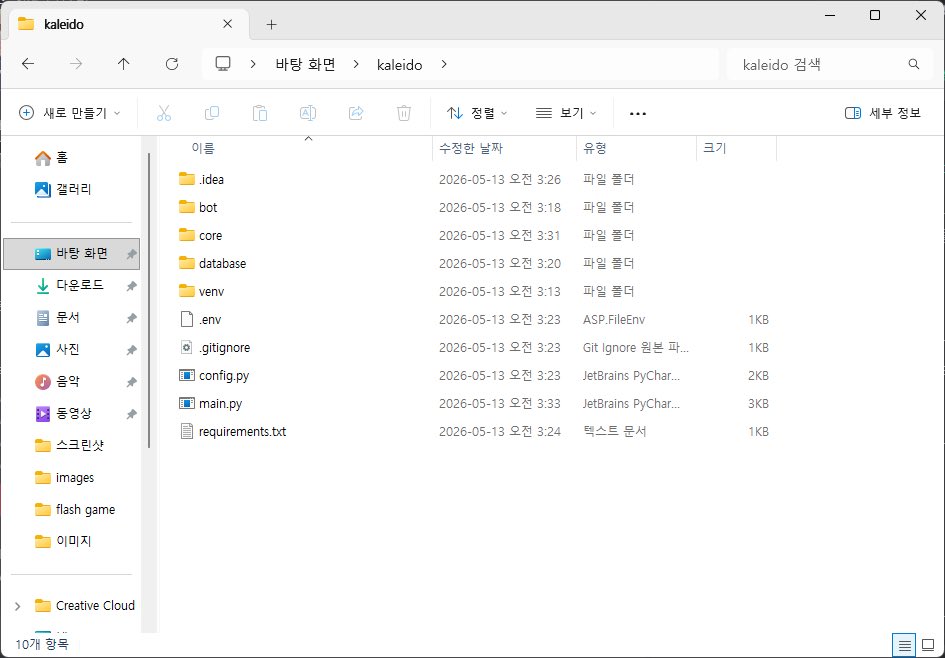Viewport: 945px width, 658px height.
Task: Switch to details view layout icon
Action: click(x=904, y=646)
